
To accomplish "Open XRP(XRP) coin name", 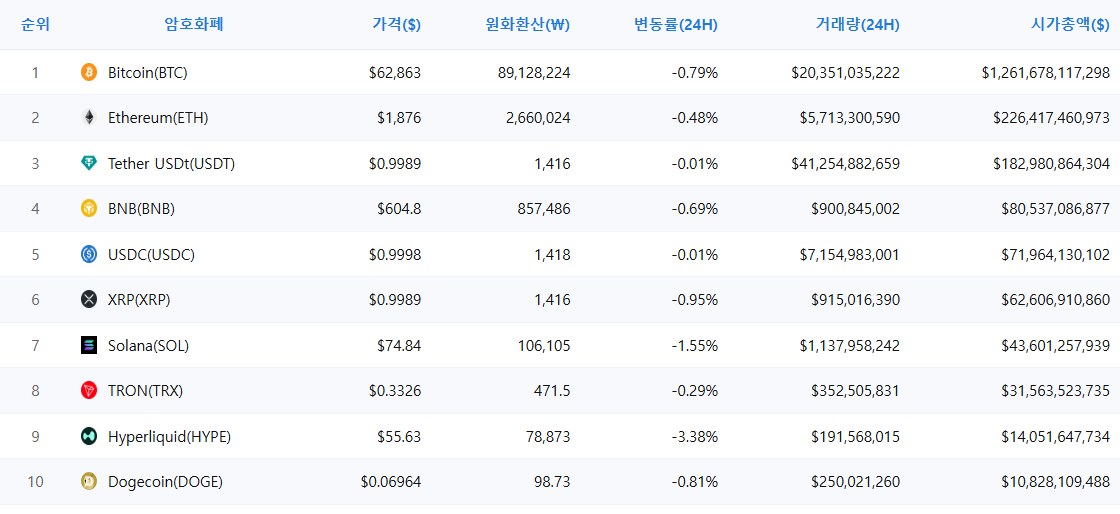I will pyautogui.click(x=139, y=300).
